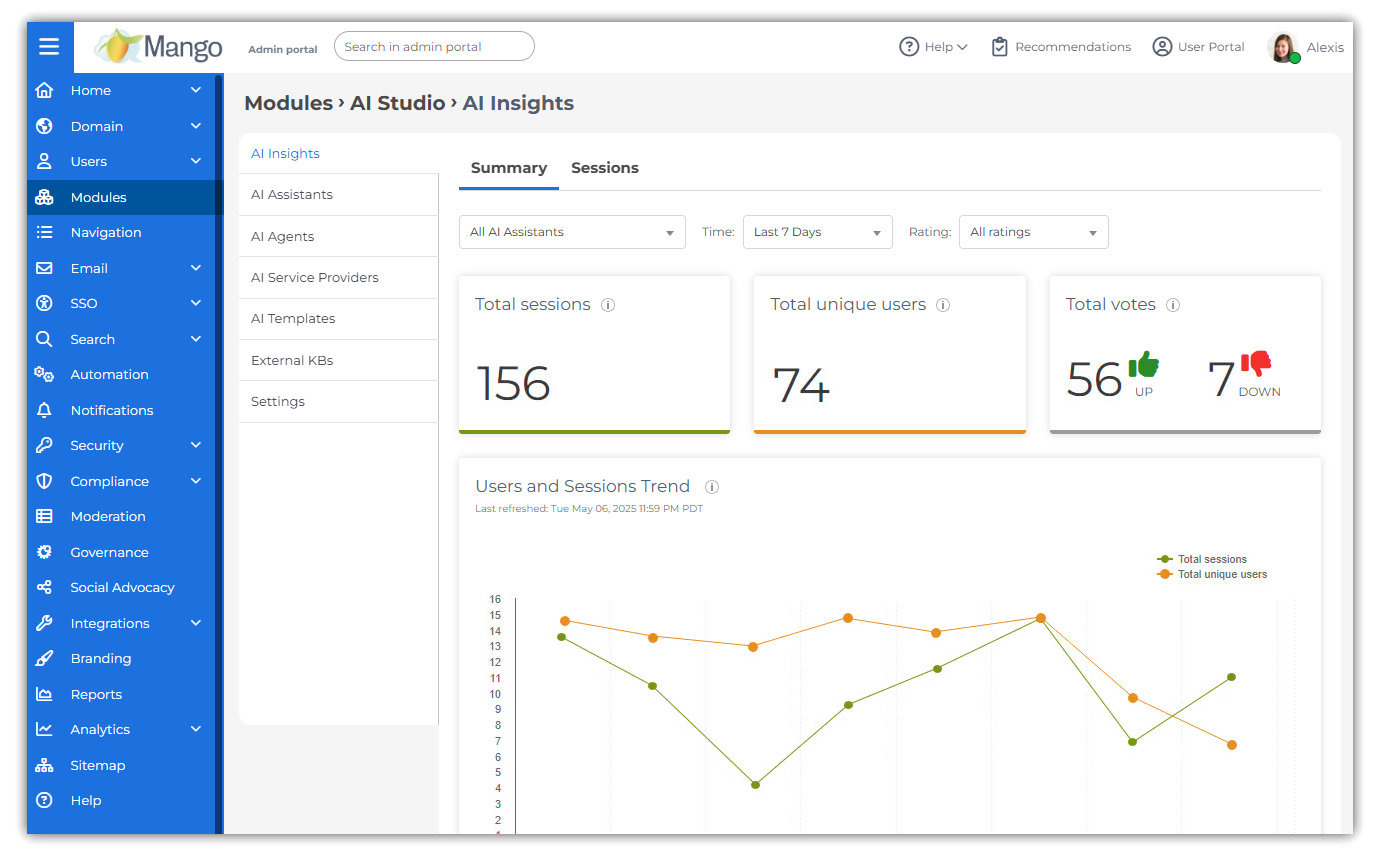Image resolution: width=1384 pixels, height=860 pixels.
Task: Click Alexis profile avatar
Action: click(x=1282, y=47)
